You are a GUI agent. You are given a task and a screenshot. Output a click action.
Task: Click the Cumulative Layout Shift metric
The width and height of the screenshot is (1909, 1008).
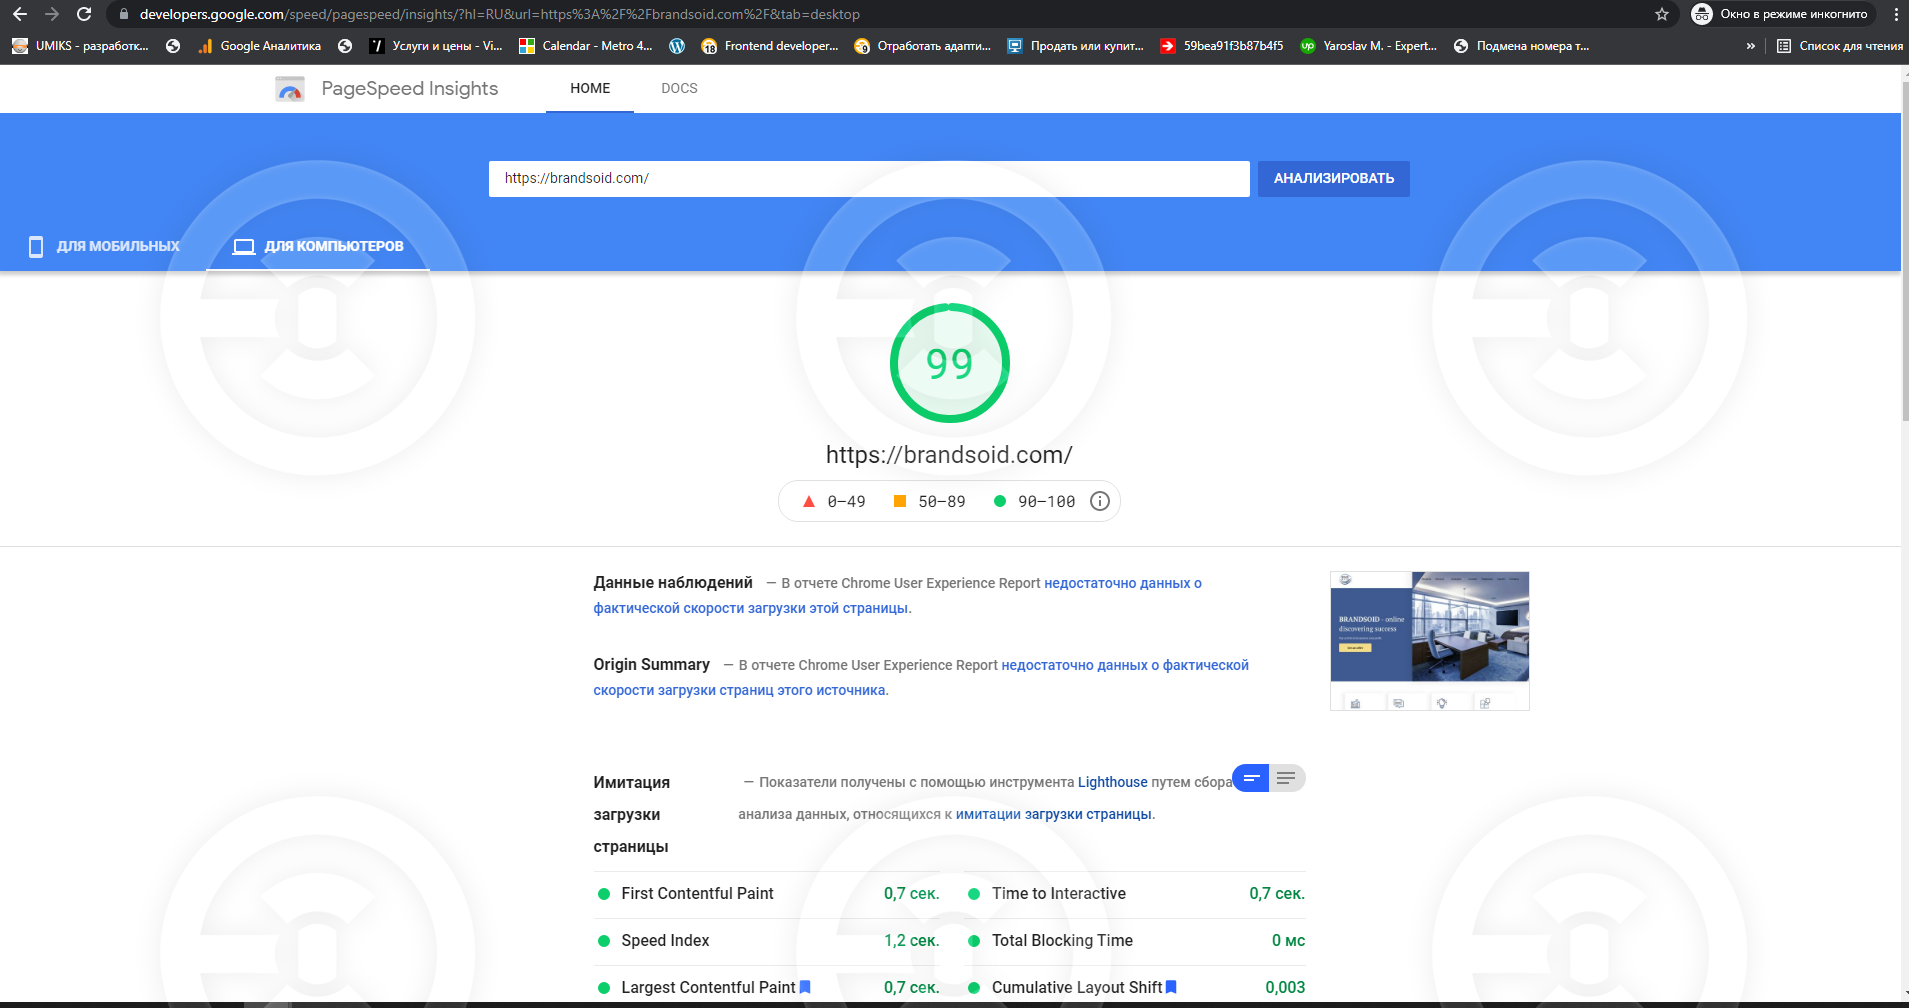tap(1137, 987)
